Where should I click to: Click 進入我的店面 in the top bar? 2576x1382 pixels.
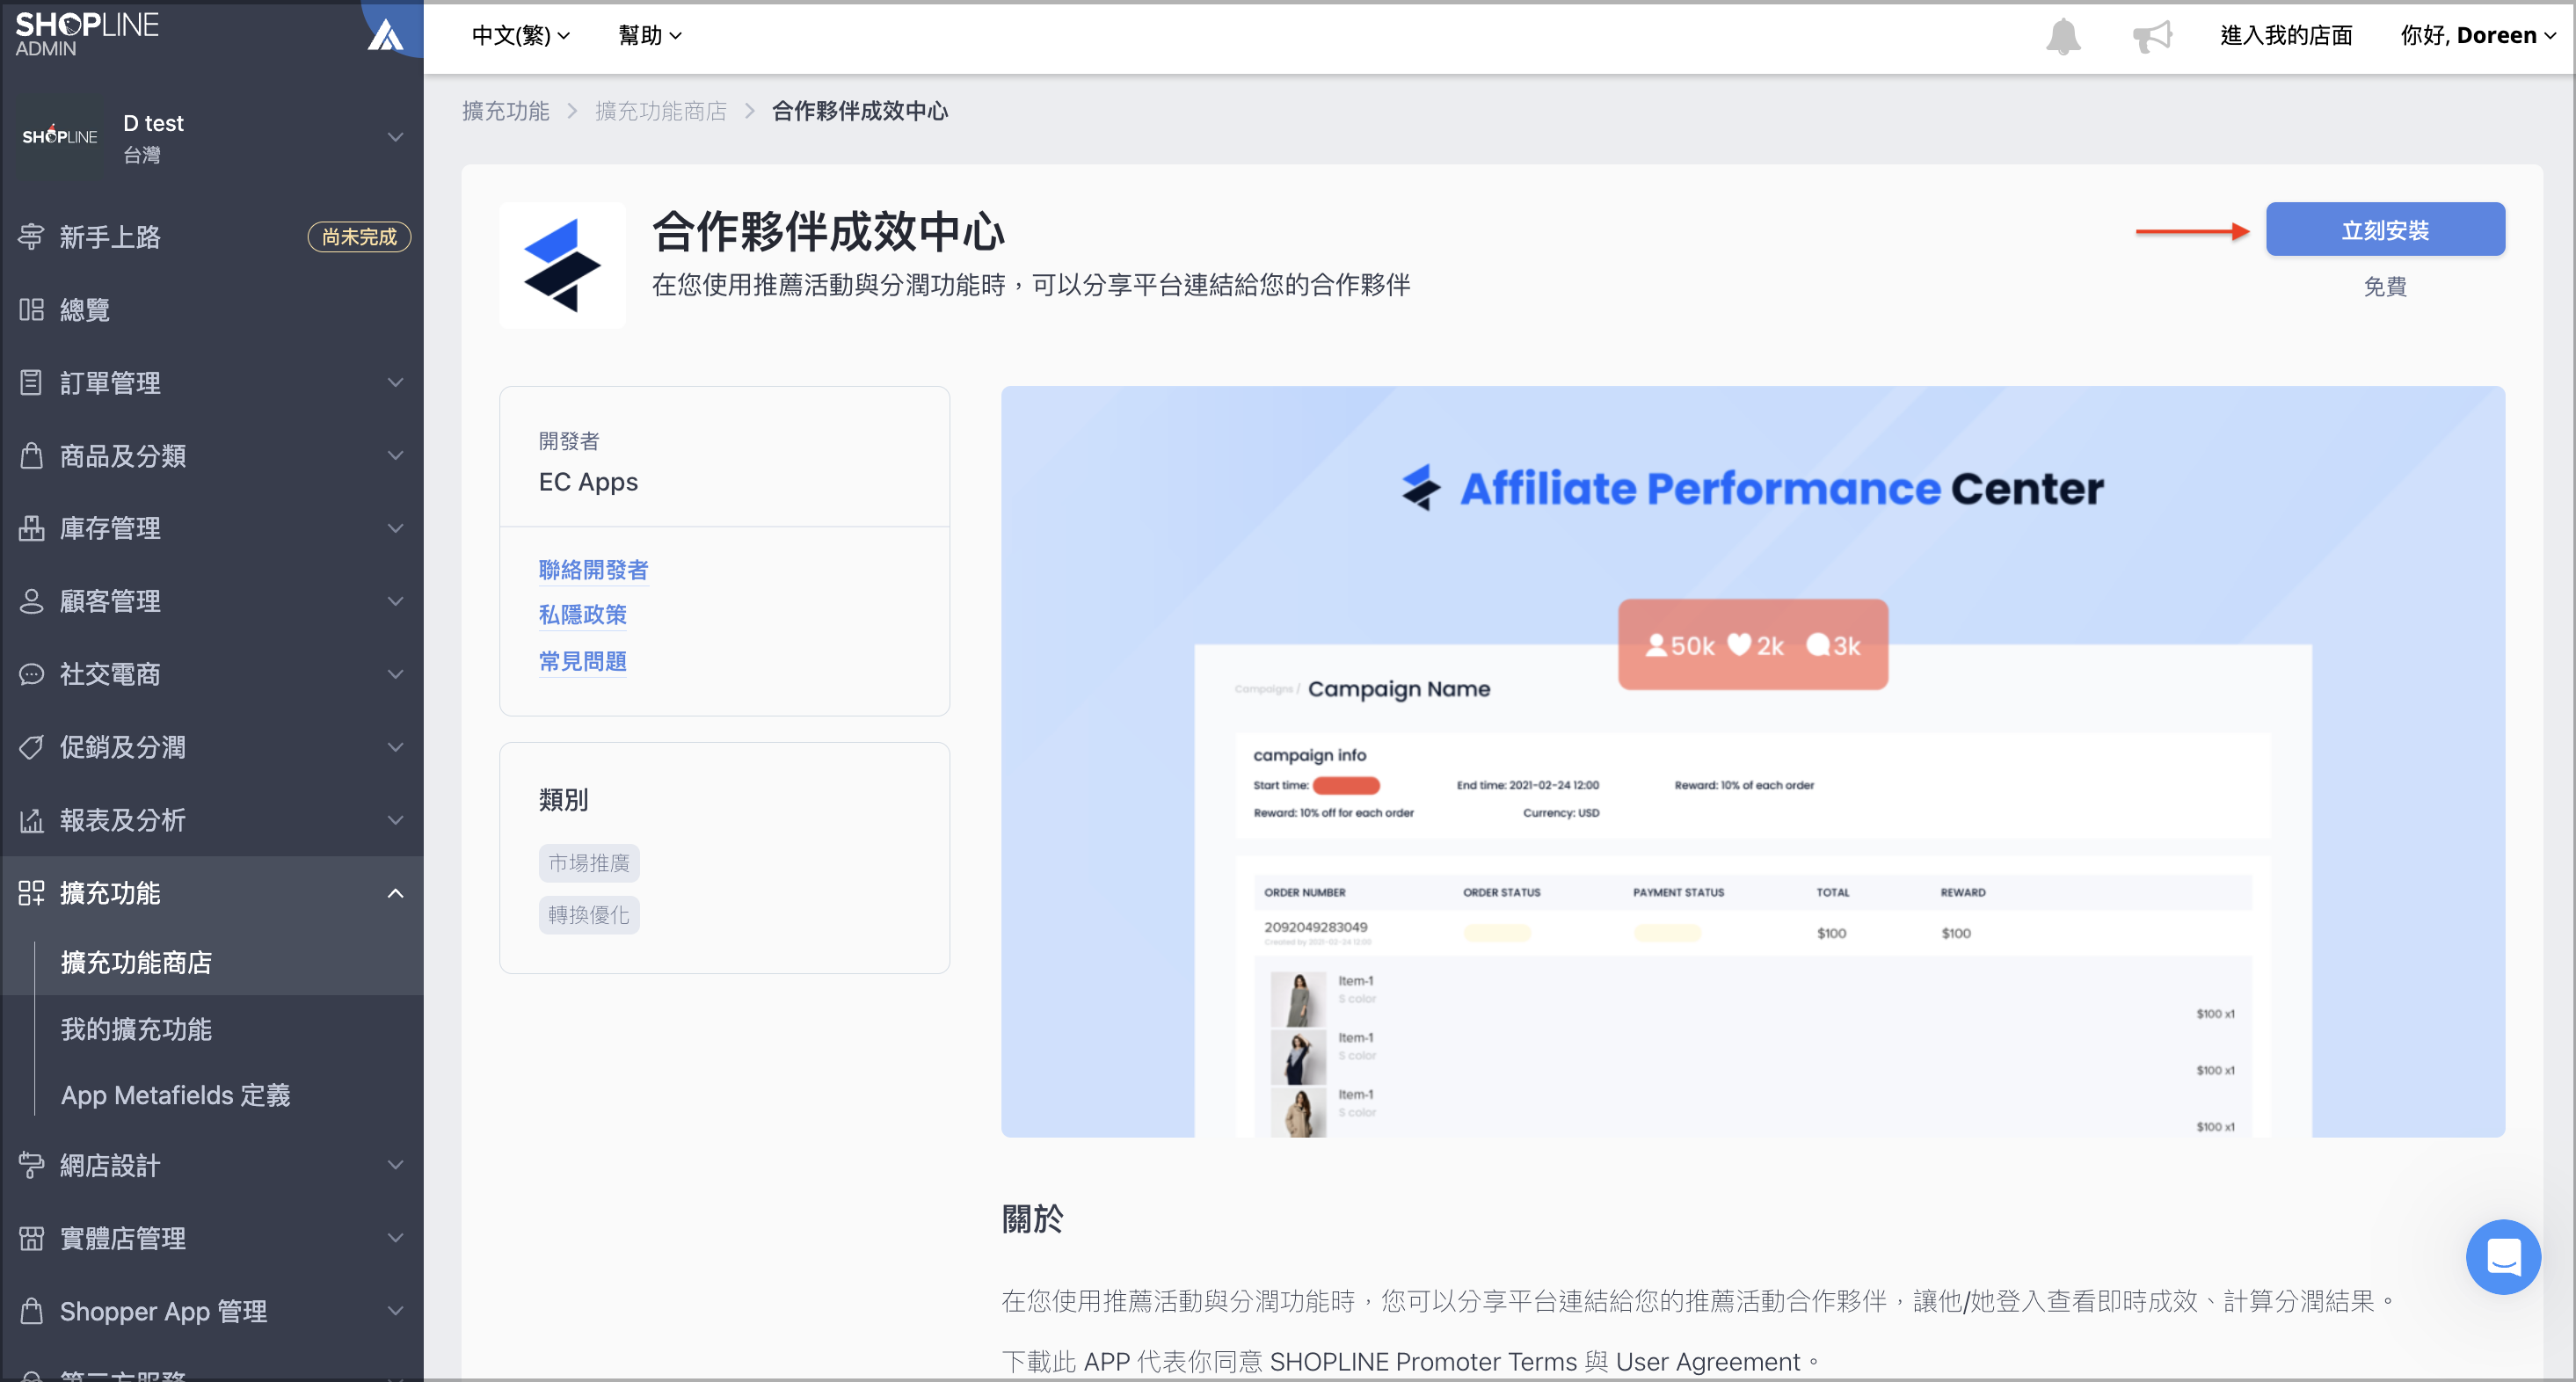click(x=2286, y=36)
